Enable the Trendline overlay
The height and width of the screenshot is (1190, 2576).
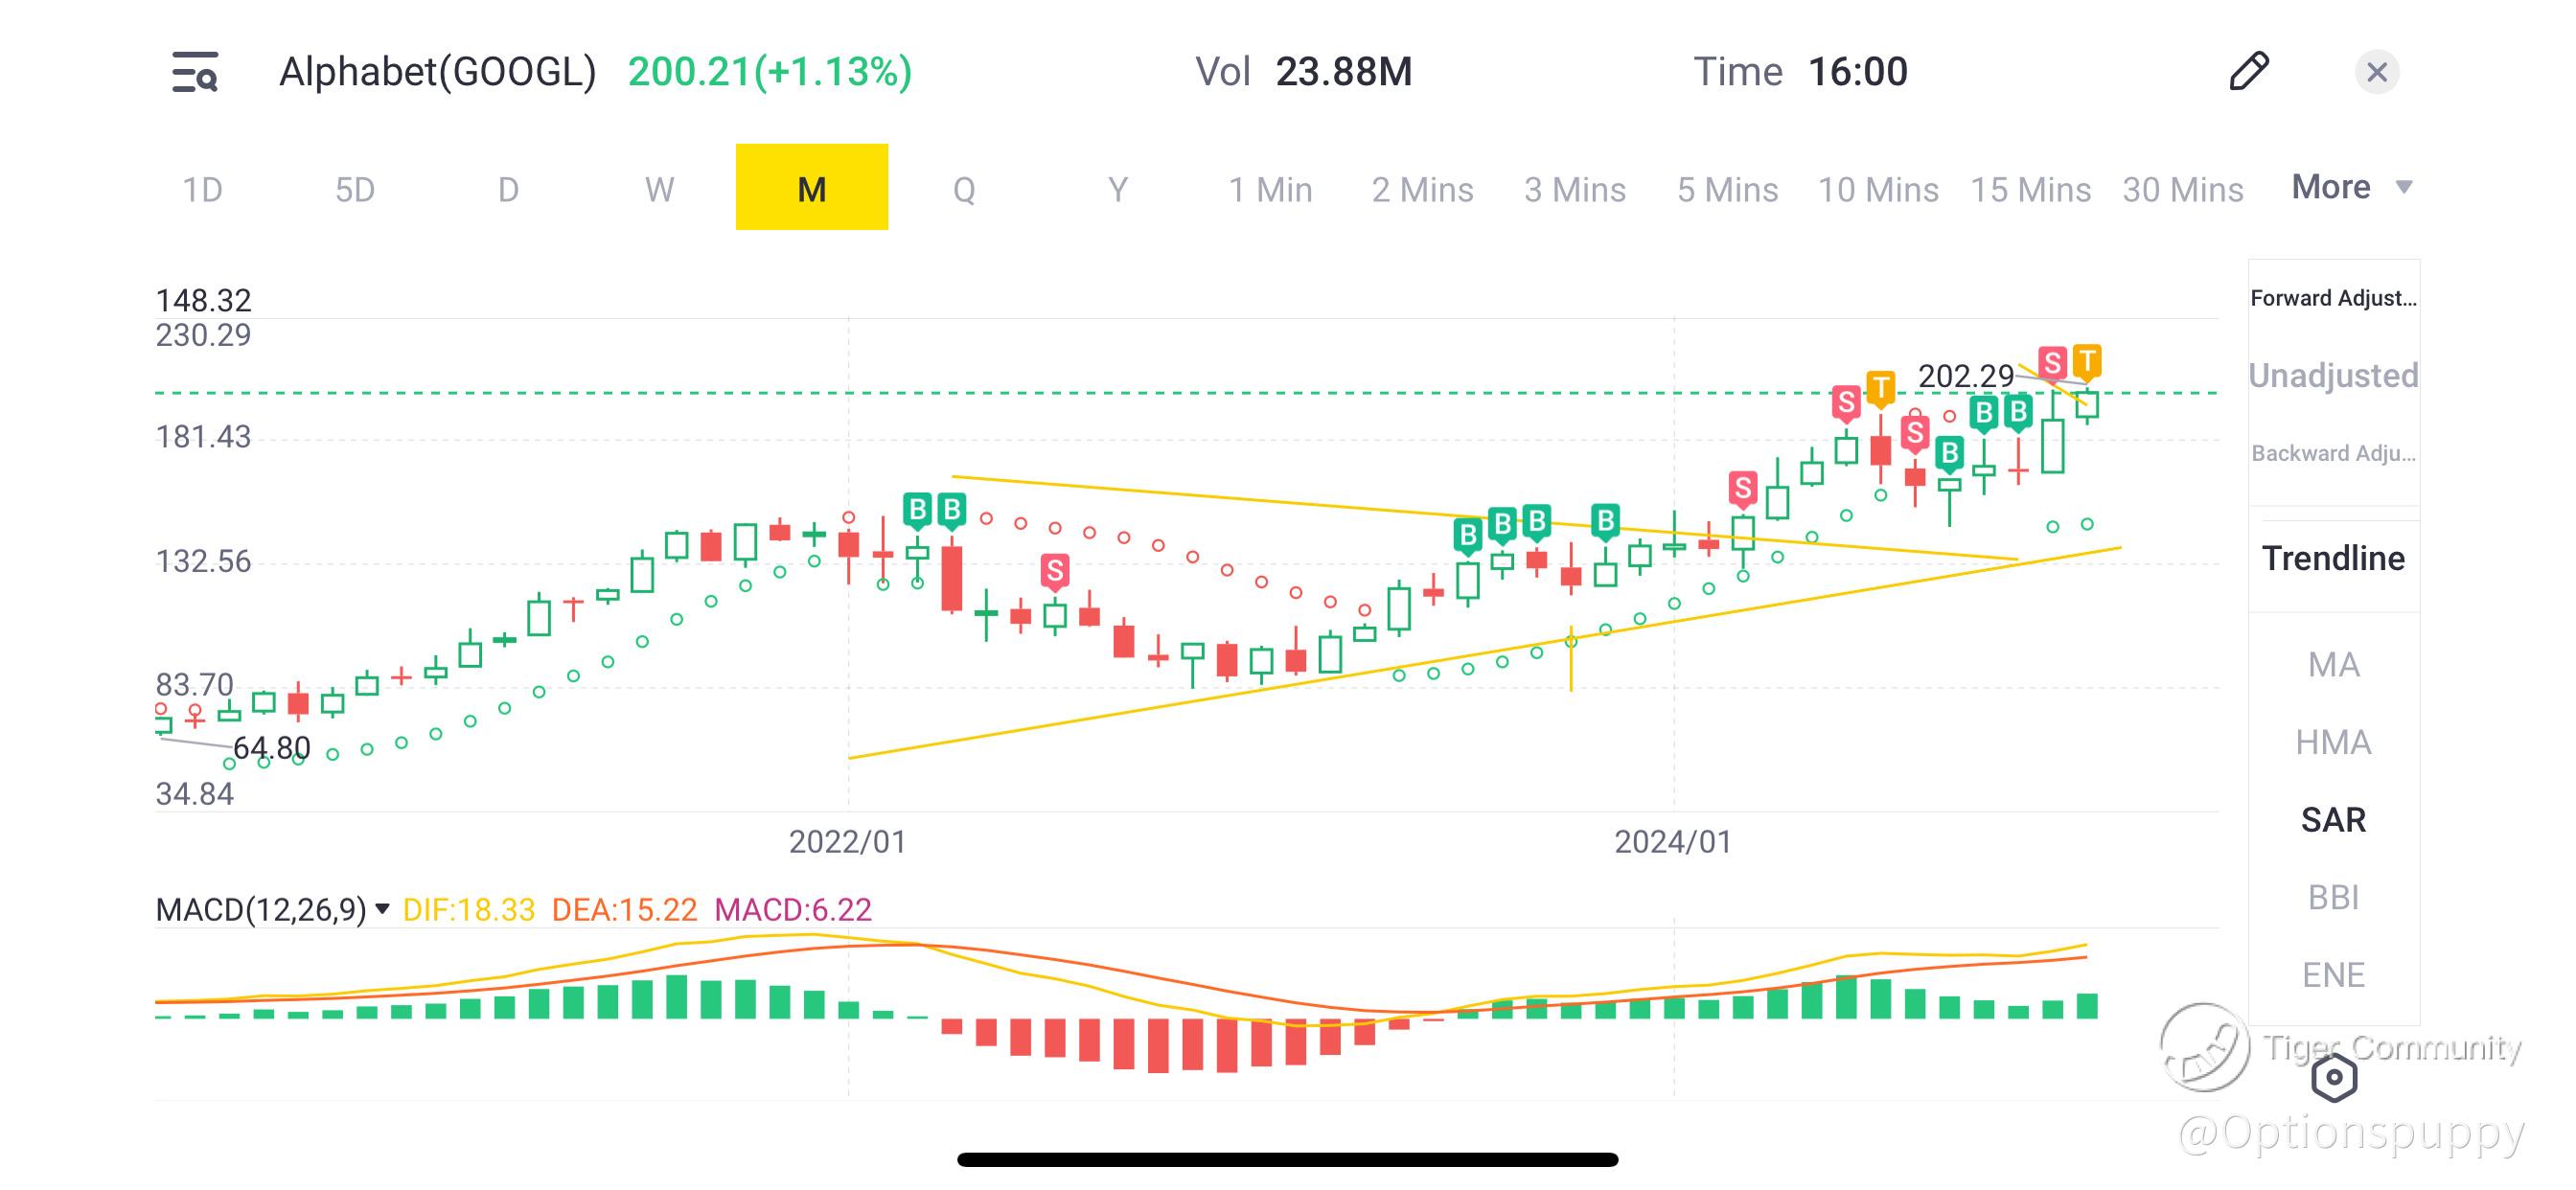click(x=2333, y=559)
